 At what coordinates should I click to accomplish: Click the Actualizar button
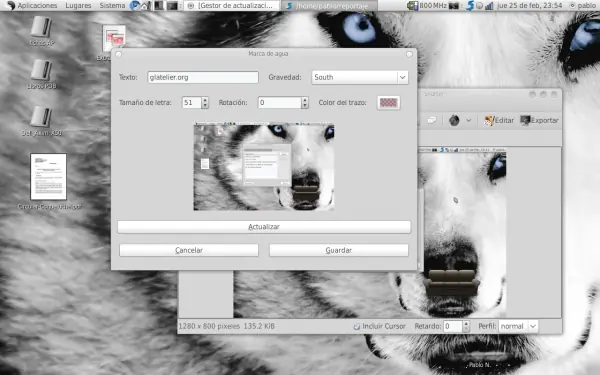(x=264, y=227)
